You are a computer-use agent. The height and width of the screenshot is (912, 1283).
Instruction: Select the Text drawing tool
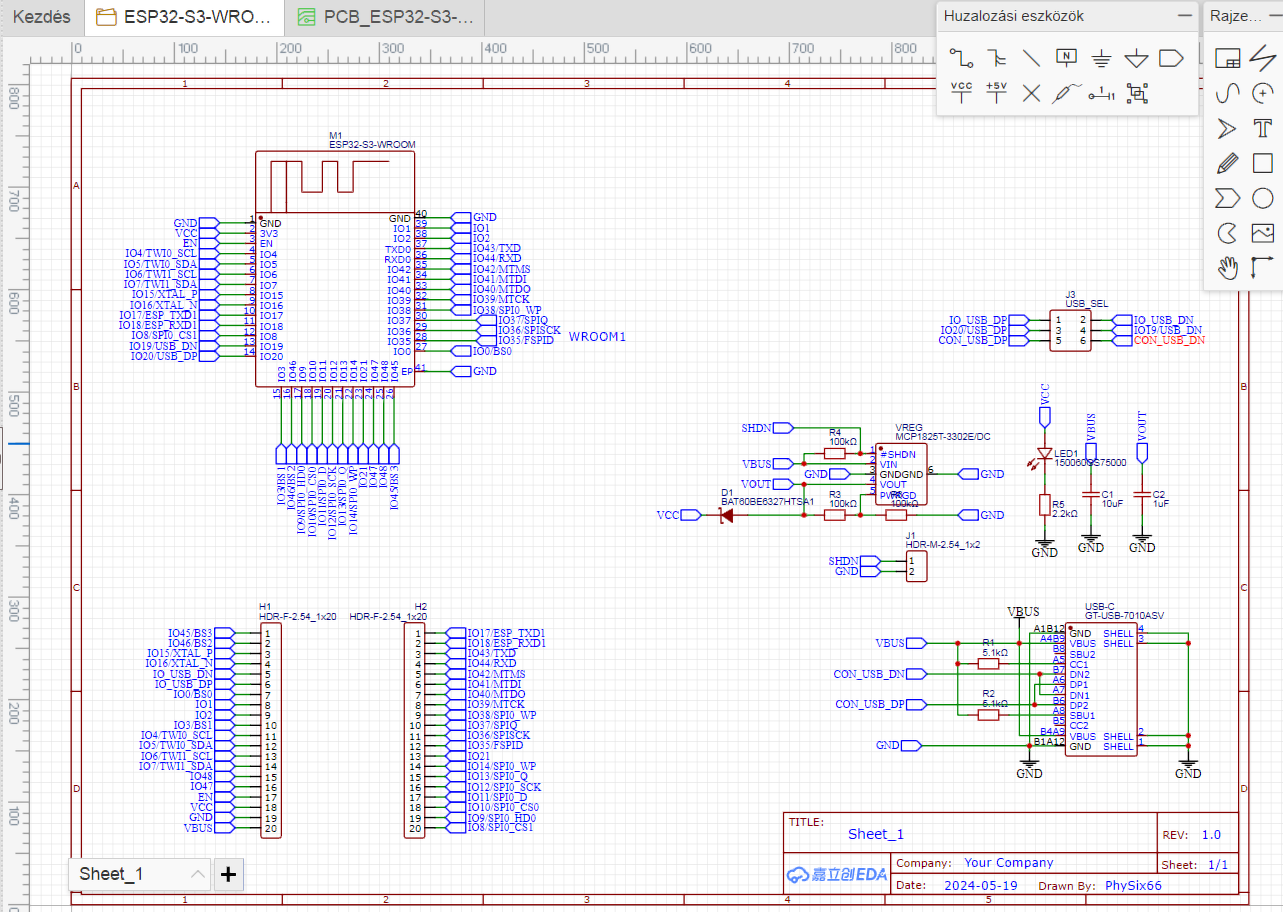pos(1262,128)
